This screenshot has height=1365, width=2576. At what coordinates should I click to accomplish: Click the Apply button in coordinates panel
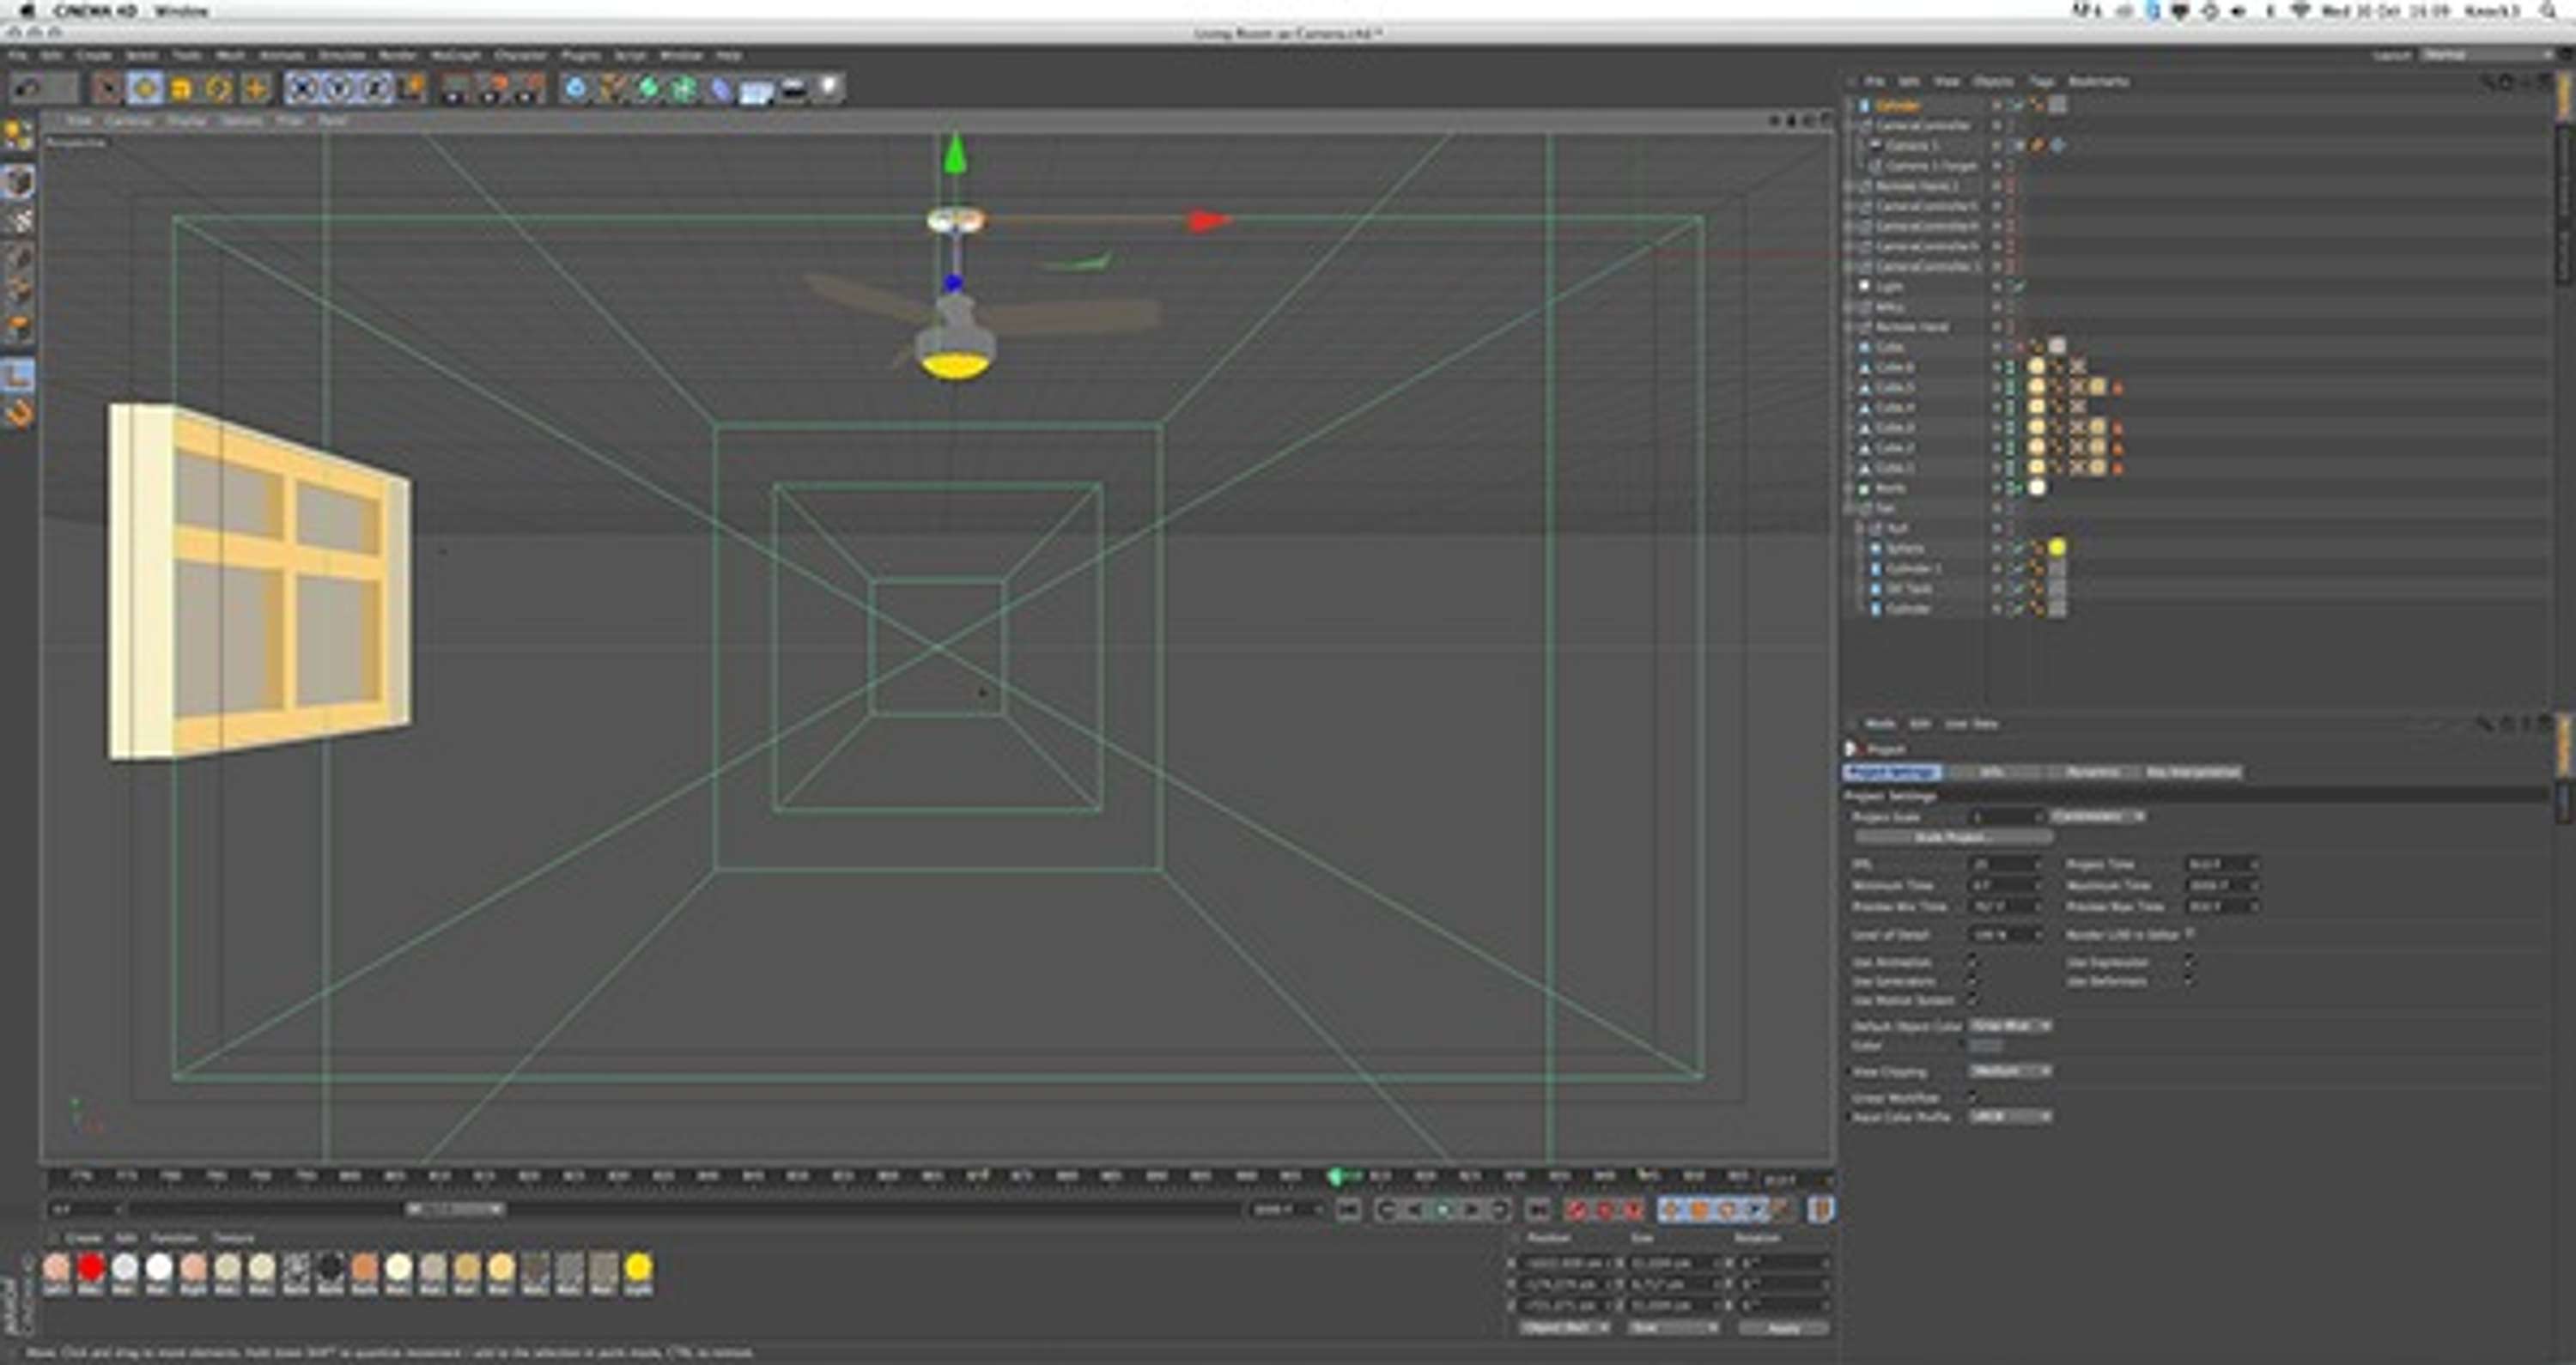1783,1328
